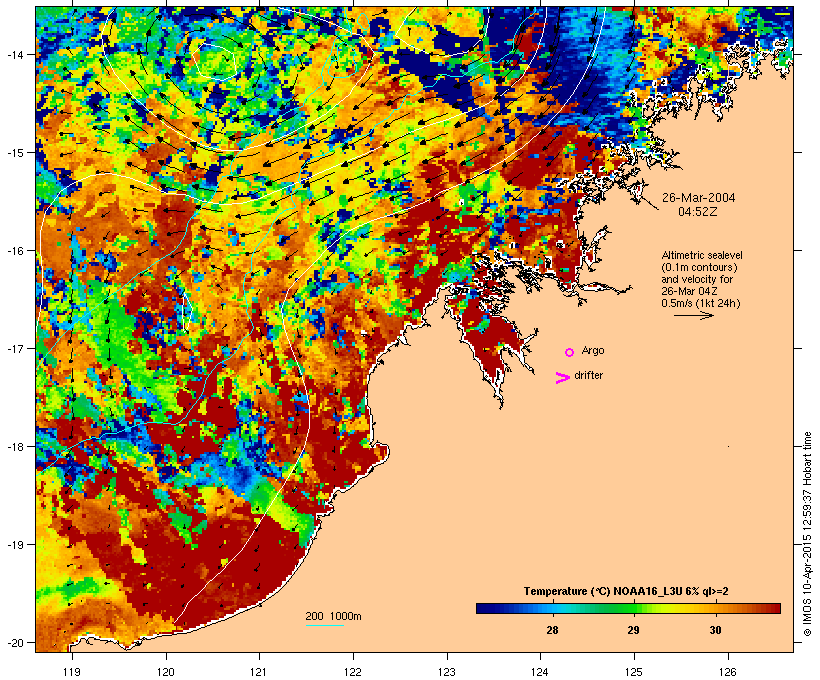This screenshot has width=820, height=680.
Task: Click the 125 longitude axis label
Action: [634, 672]
